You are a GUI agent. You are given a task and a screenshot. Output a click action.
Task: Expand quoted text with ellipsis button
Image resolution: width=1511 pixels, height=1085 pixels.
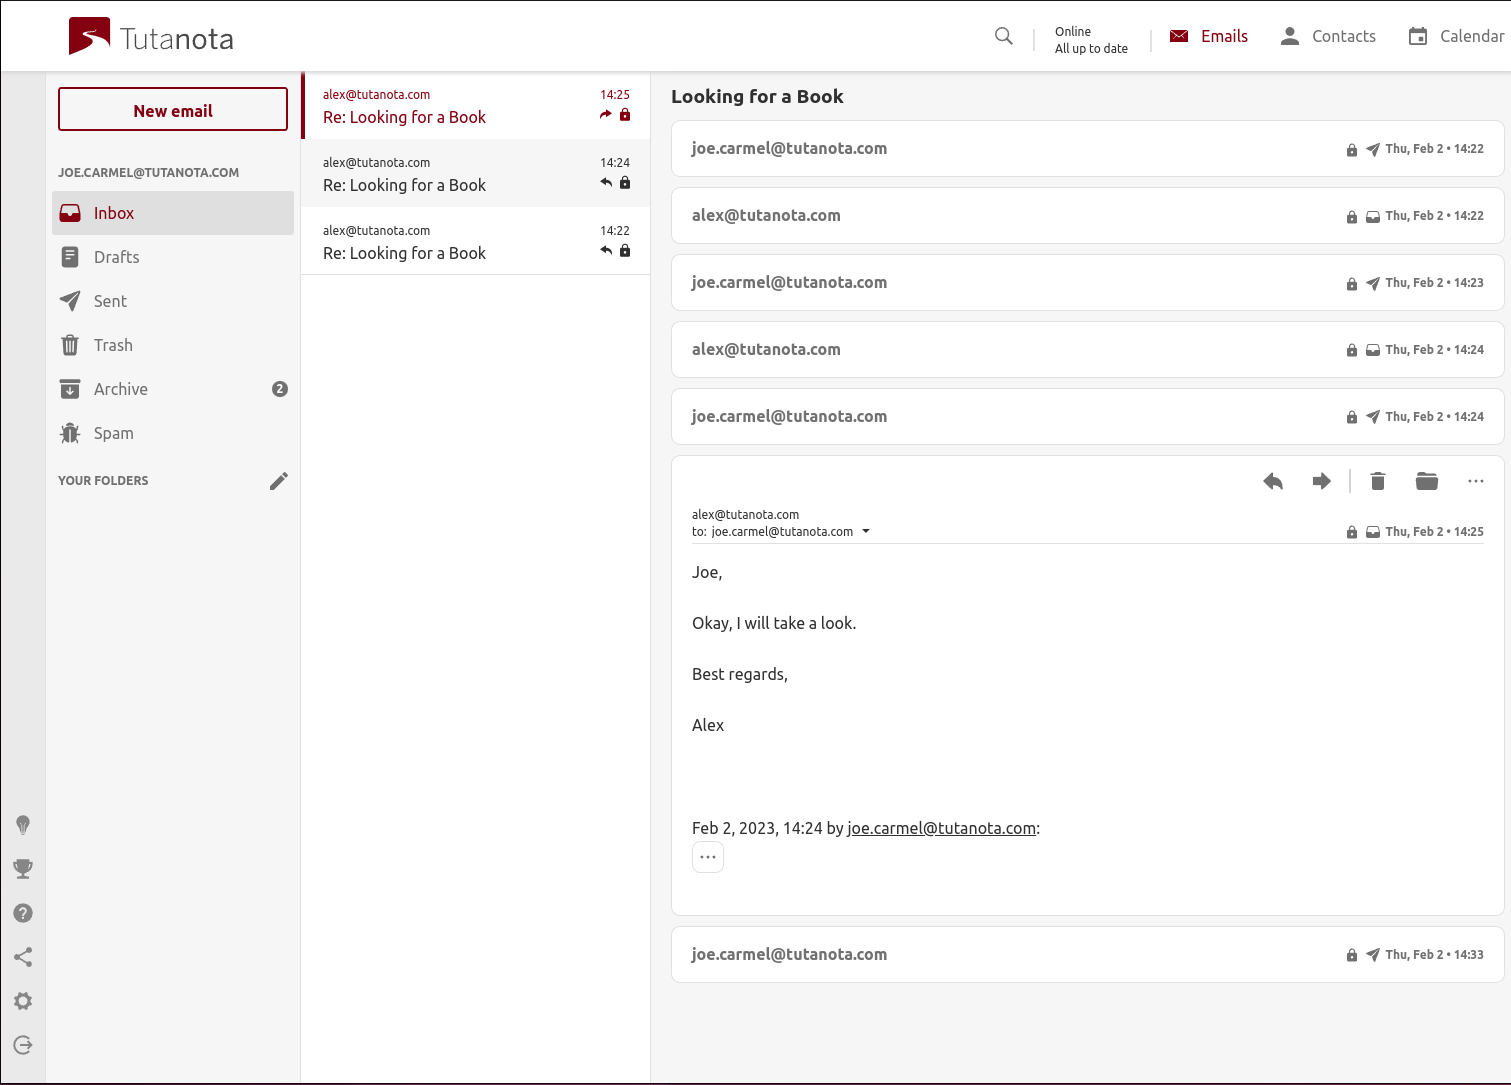tap(708, 857)
